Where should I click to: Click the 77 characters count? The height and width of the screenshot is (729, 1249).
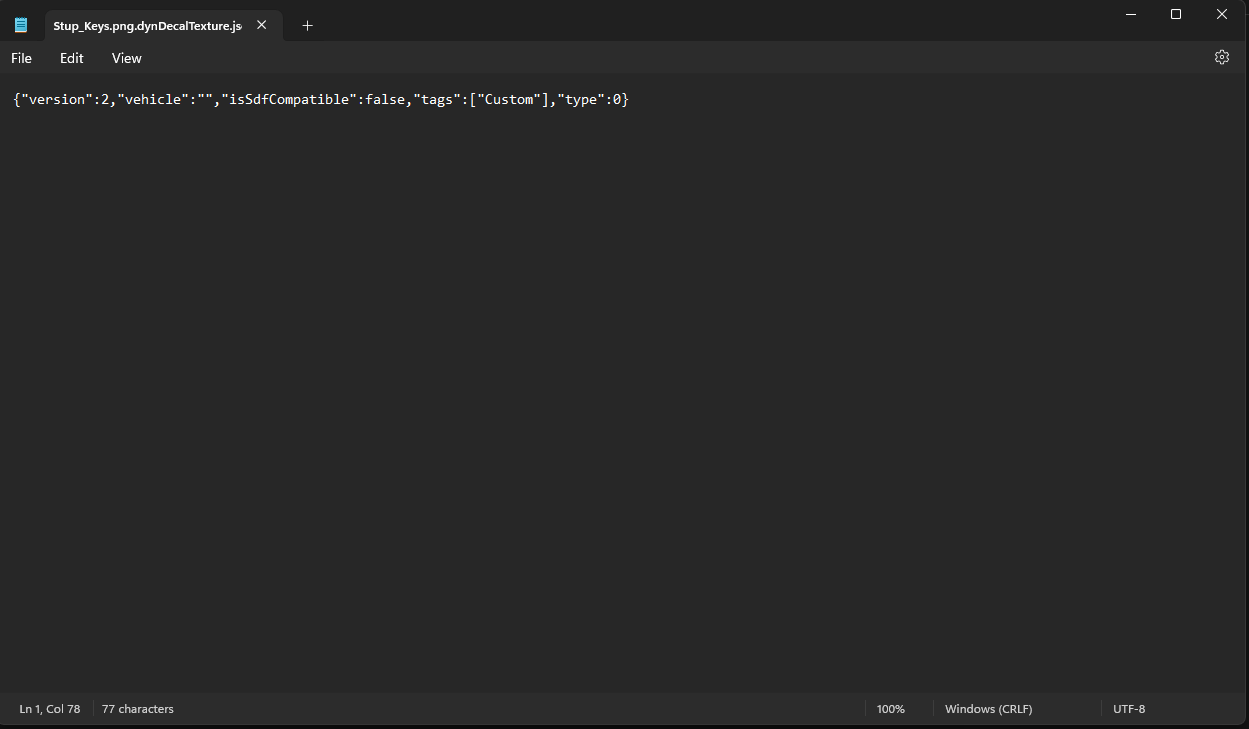138,709
